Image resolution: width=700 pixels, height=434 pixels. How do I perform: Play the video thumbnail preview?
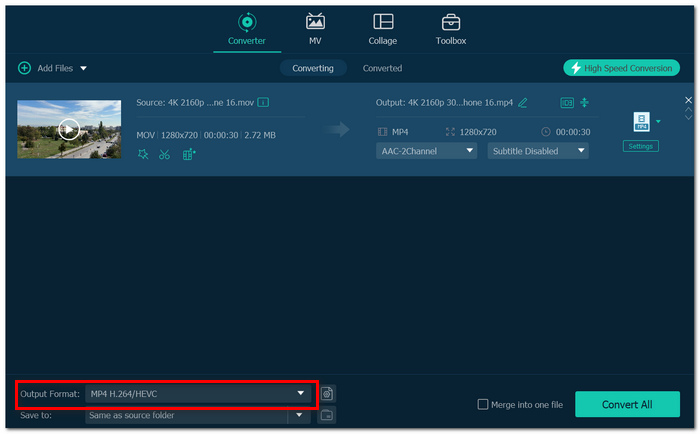(69, 129)
